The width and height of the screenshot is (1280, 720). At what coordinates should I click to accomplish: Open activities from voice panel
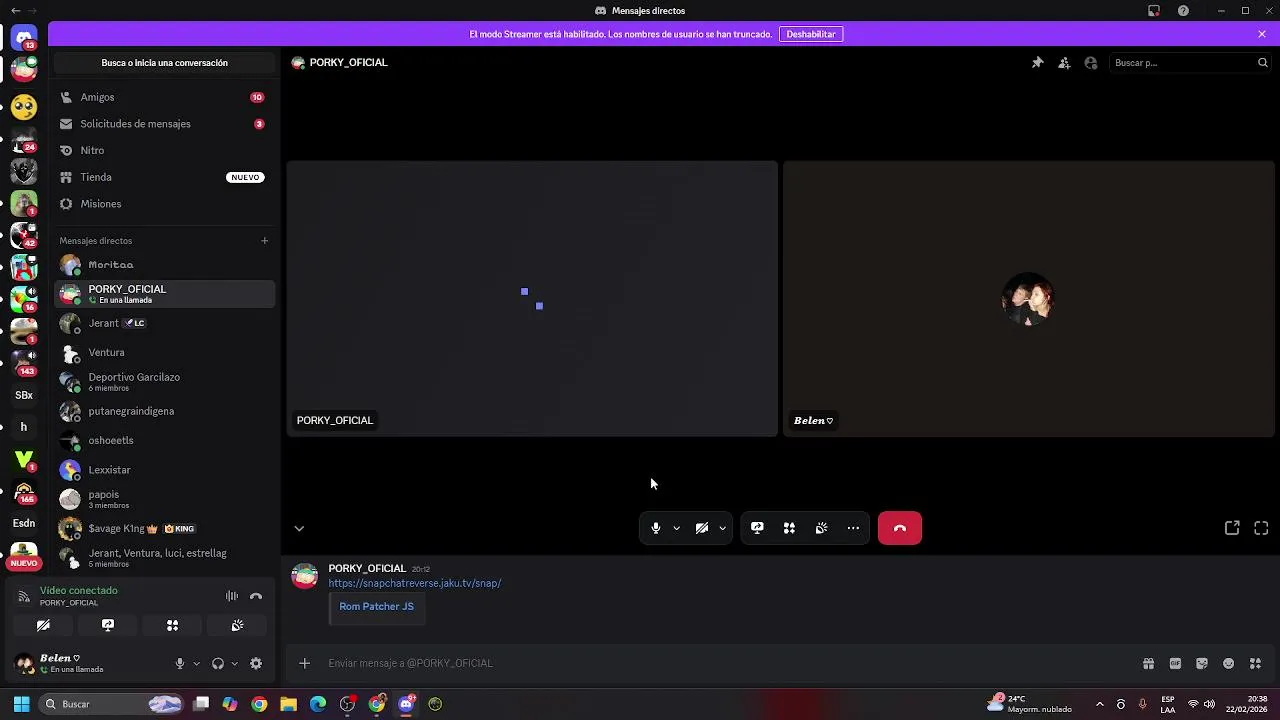pos(172,626)
